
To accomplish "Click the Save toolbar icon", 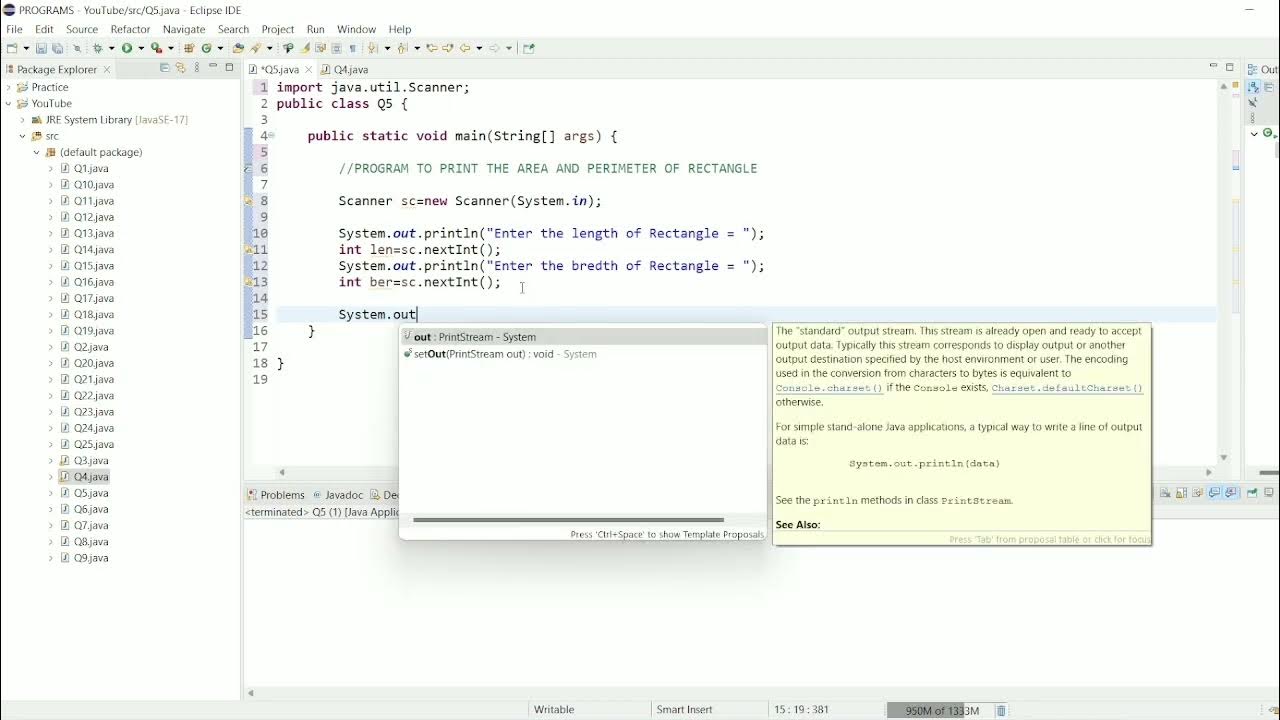I will point(41,48).
